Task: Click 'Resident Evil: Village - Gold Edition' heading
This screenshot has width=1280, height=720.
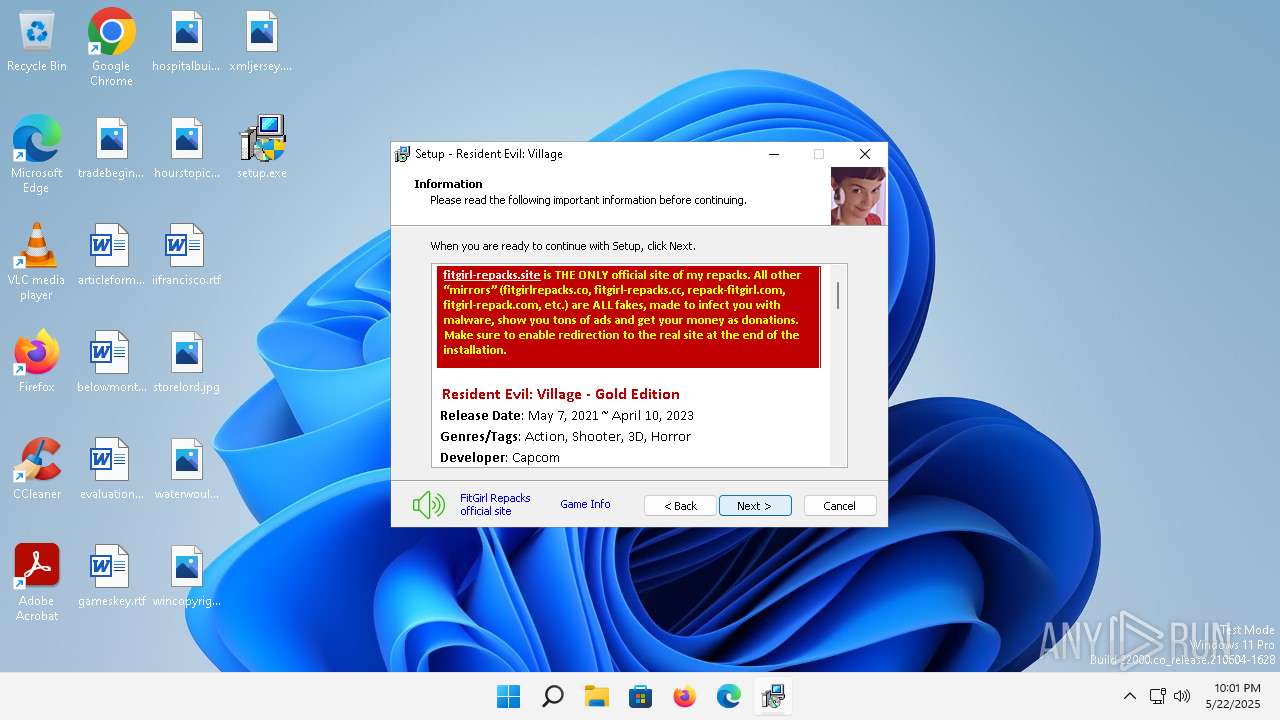Action: 560,394
